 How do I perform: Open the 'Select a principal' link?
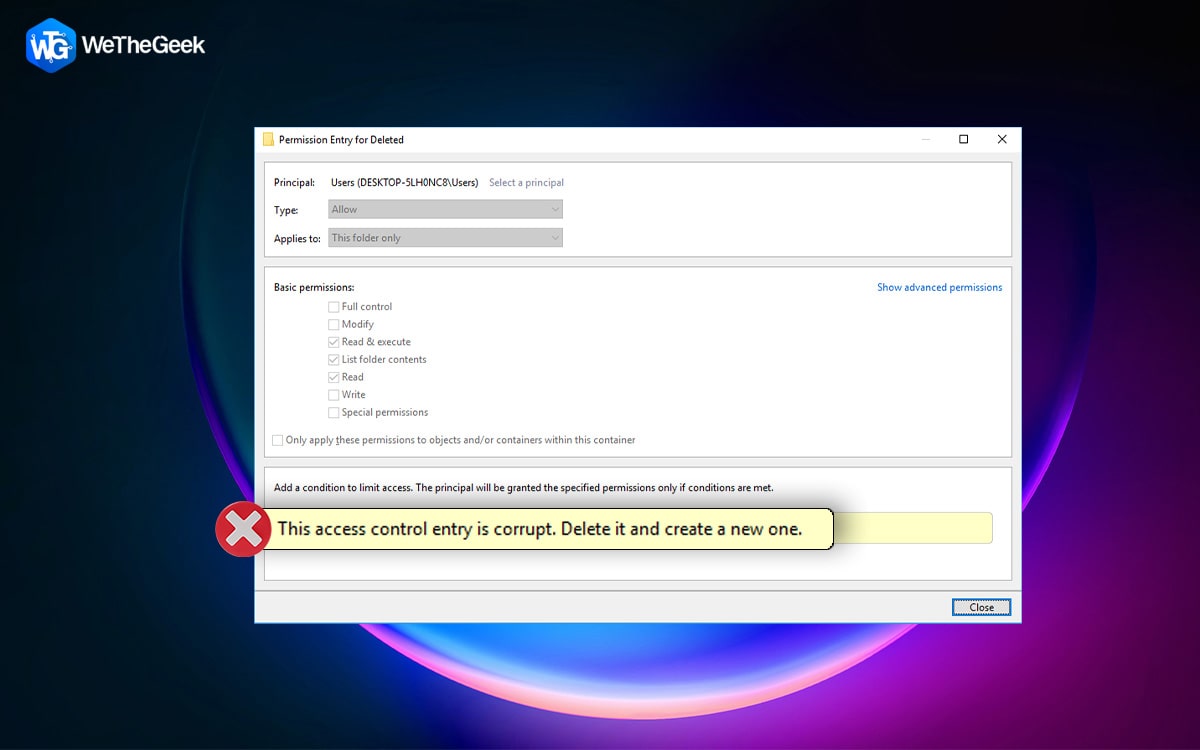(x=526, y=182)
